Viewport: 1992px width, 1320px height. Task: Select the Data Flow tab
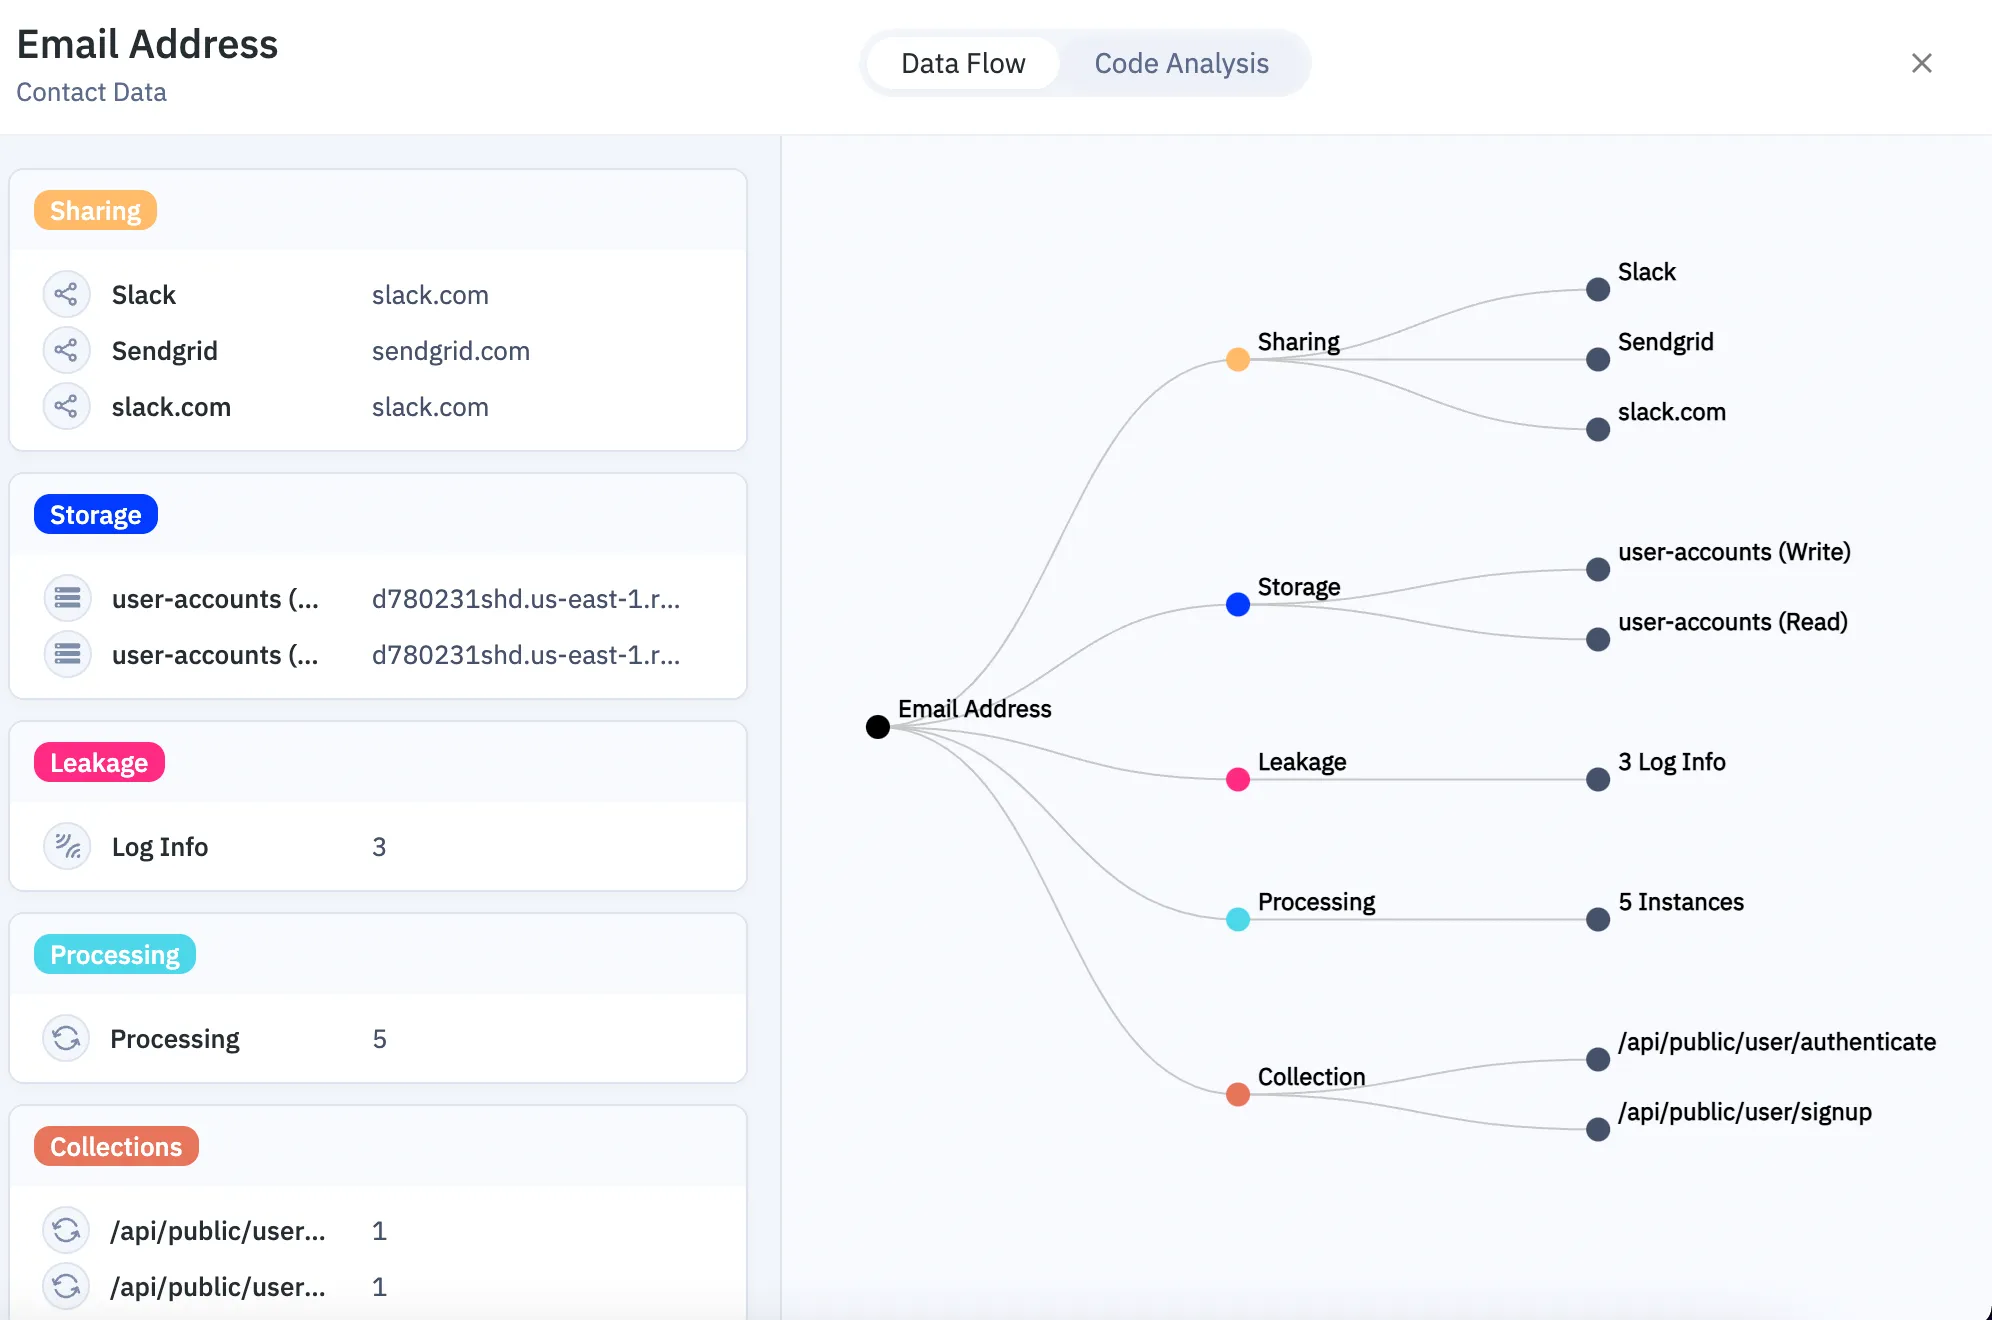(962, 63)
